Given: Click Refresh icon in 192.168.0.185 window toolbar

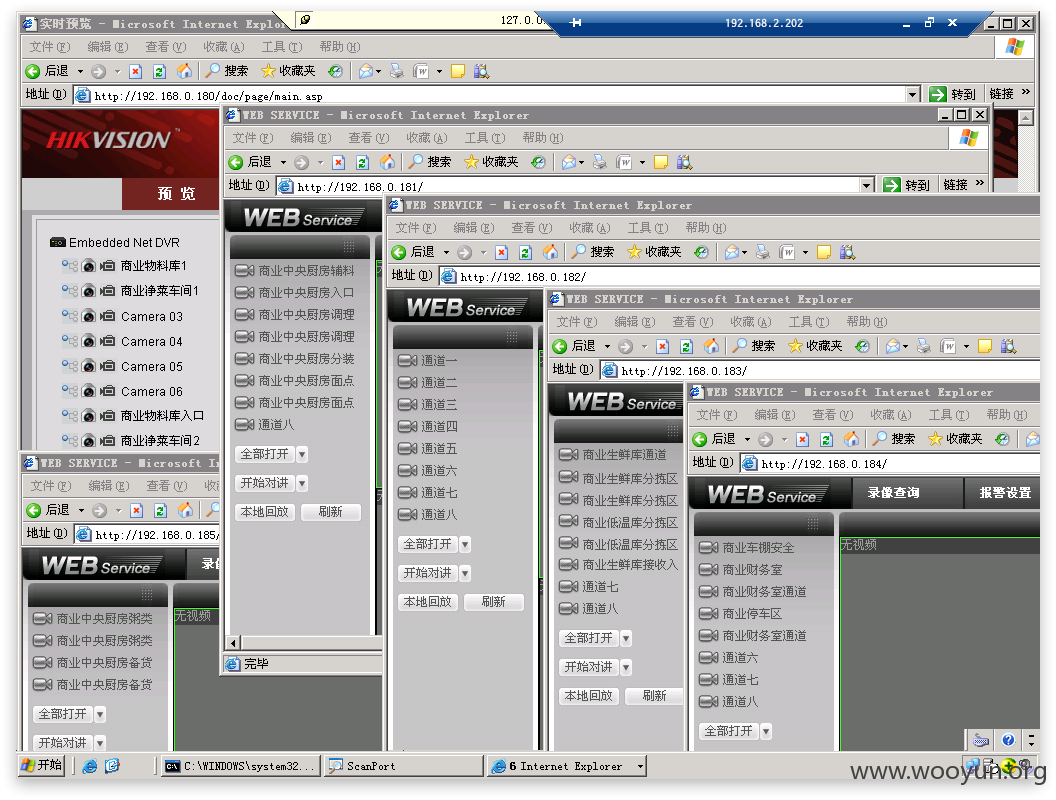Looking at the screenshot, I should tap(160, 510).
